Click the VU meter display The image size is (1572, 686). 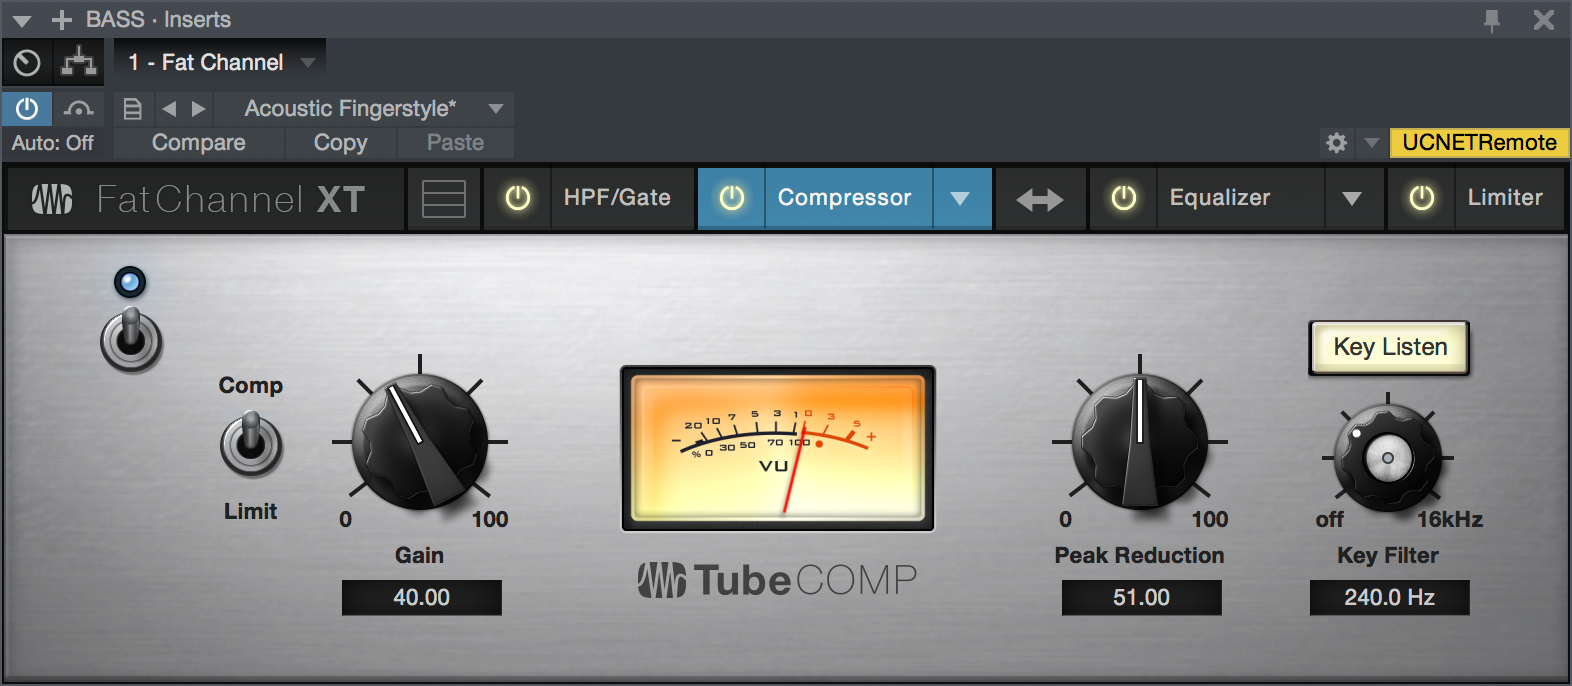[x=778, y=448]
